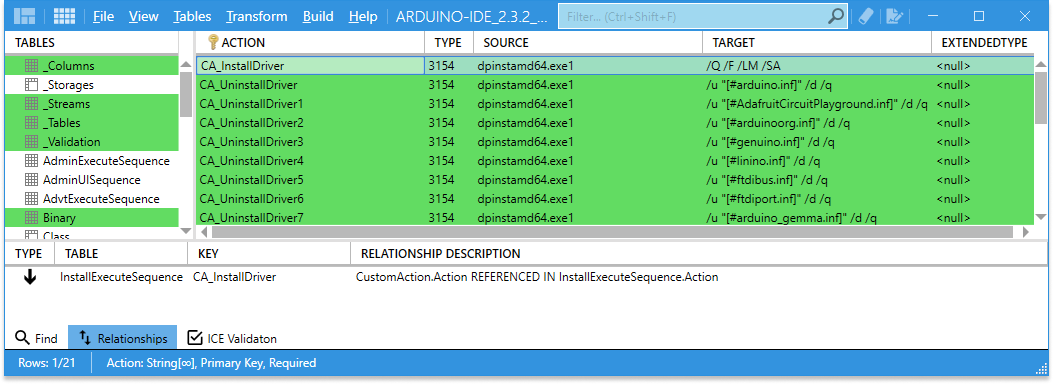Select the _Storages table
The height and width of the screenshot is (384, 1053).
click(x=92, y=85)
